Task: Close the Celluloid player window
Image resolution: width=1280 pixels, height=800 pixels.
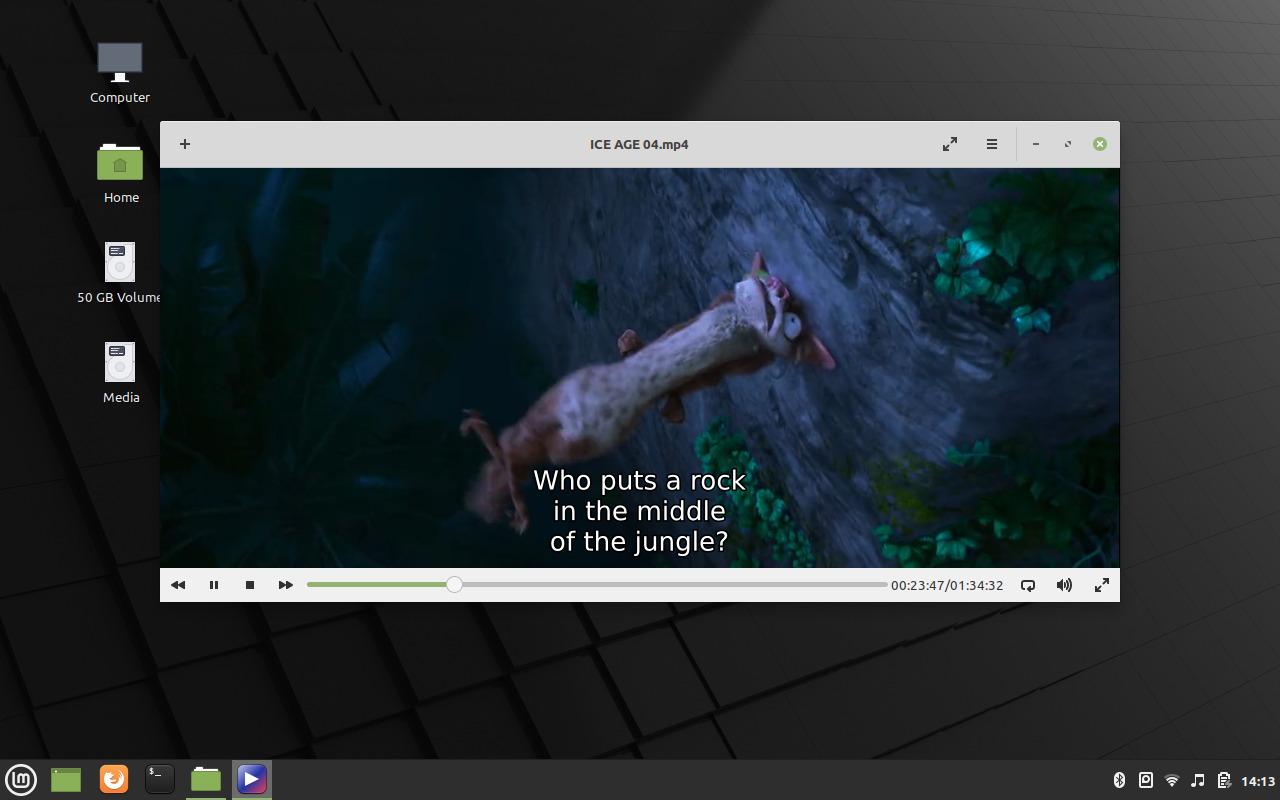Action: pyautogui.click(x=1100, y=144)
